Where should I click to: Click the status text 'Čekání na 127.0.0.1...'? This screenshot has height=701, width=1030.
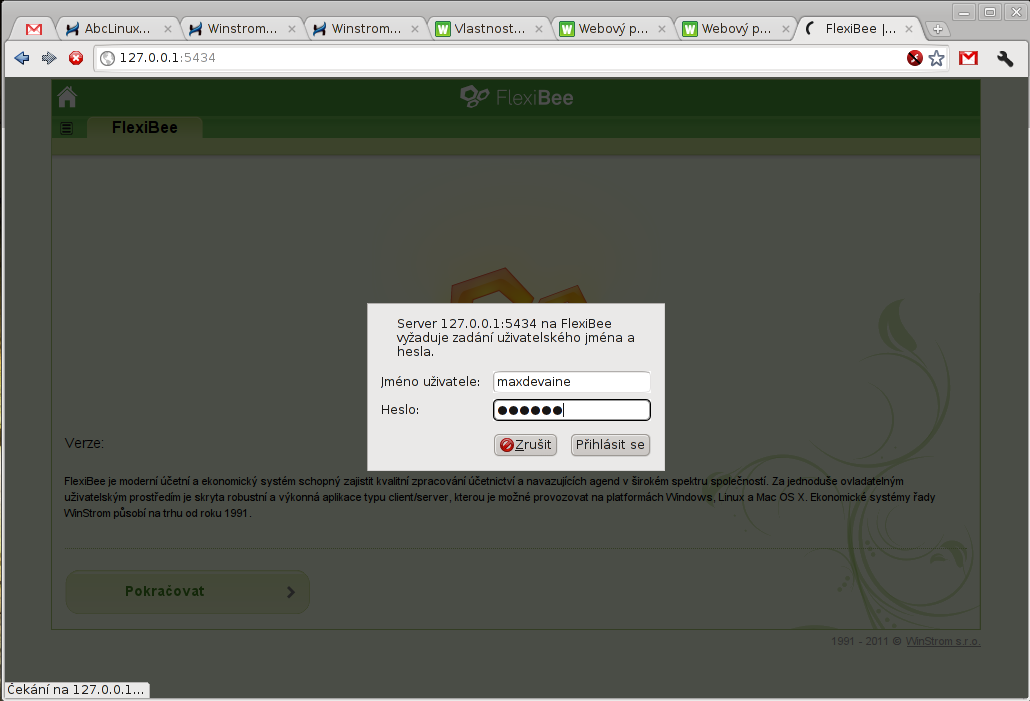tap(76, 690)
